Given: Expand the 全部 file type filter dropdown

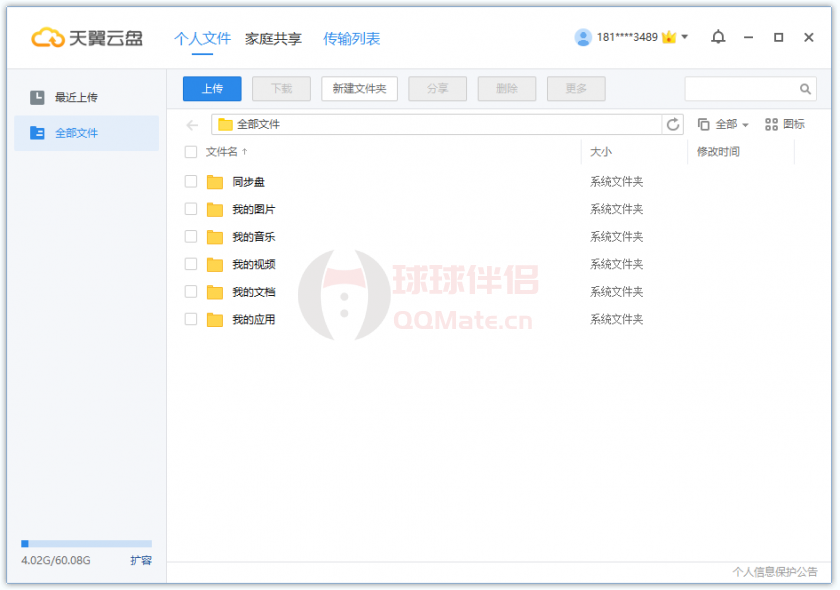Looking at the screenshot, I should coord(724,124).
